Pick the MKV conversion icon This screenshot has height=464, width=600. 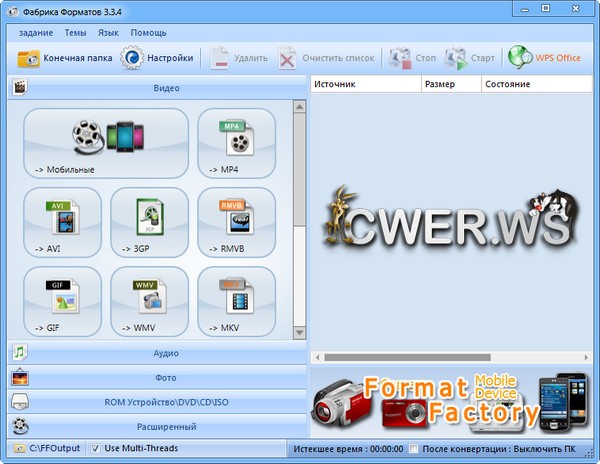click(236, 299)
